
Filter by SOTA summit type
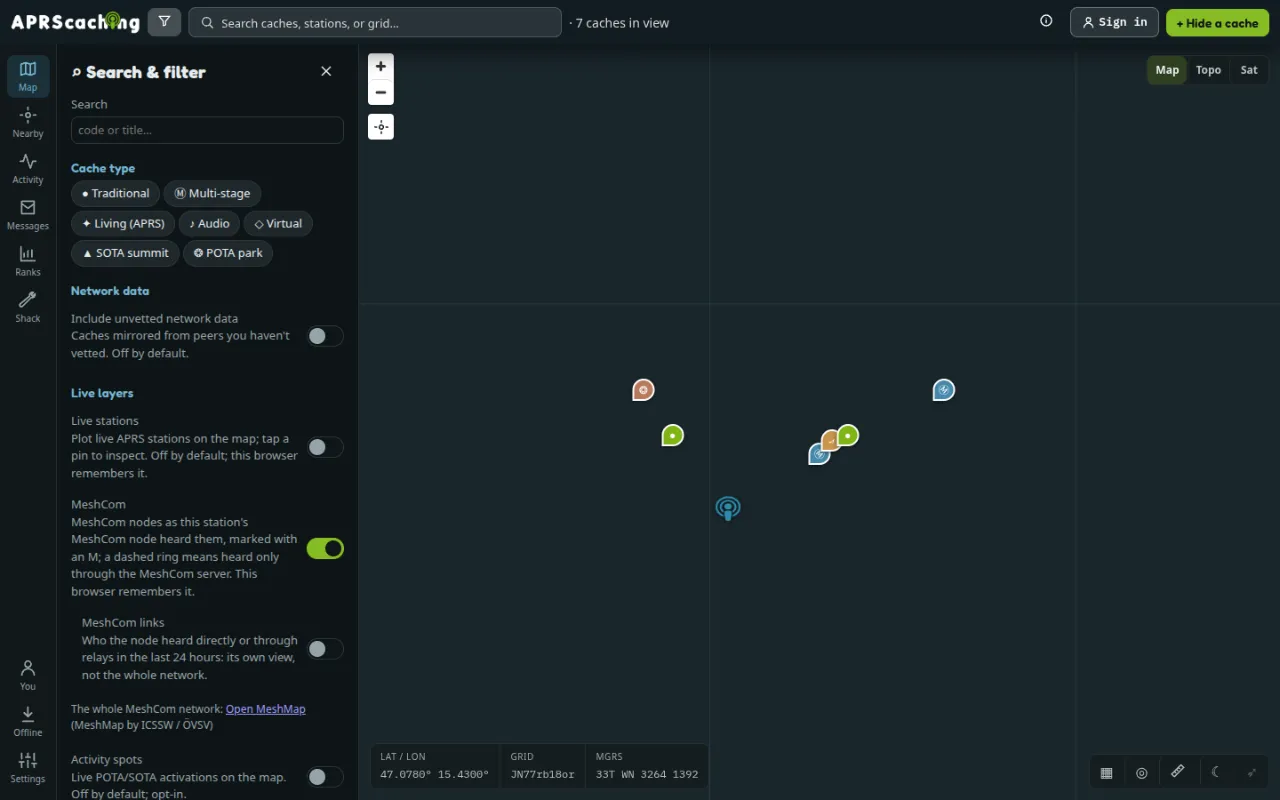pyautogui.click(x=125, y=253)
